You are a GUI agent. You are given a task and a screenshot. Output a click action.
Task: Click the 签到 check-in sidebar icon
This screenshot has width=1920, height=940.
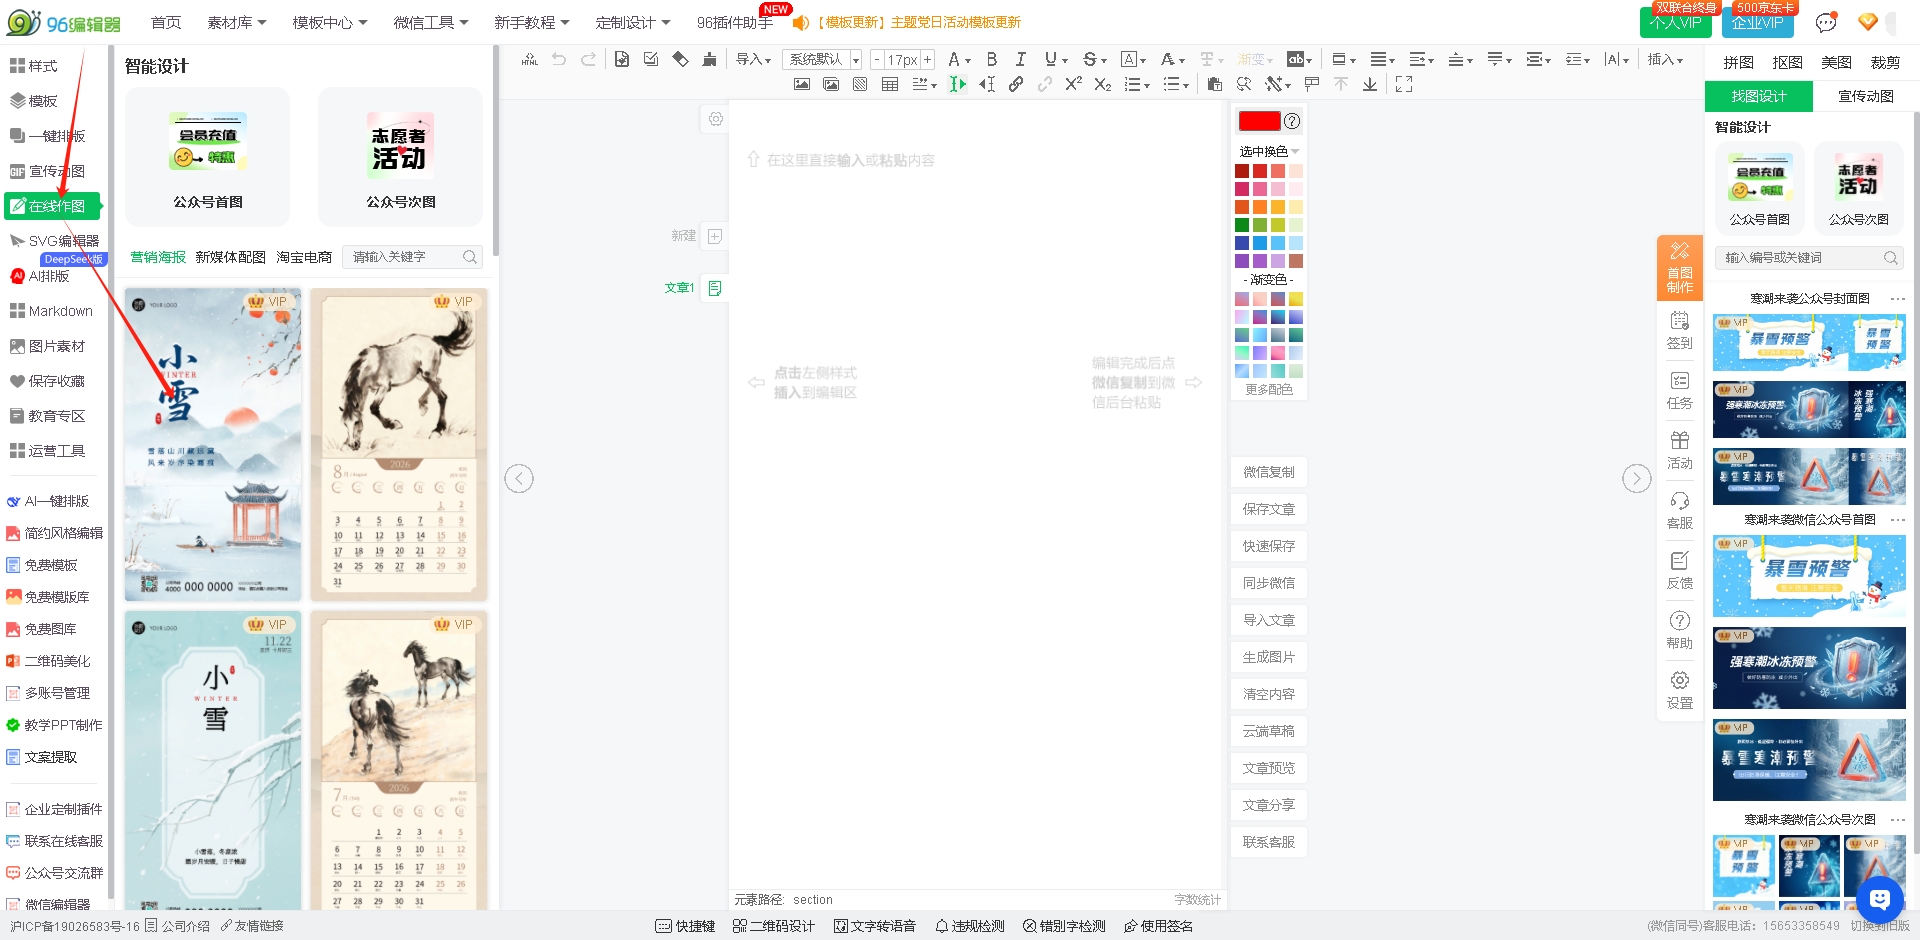click(x=1679, y=329)
